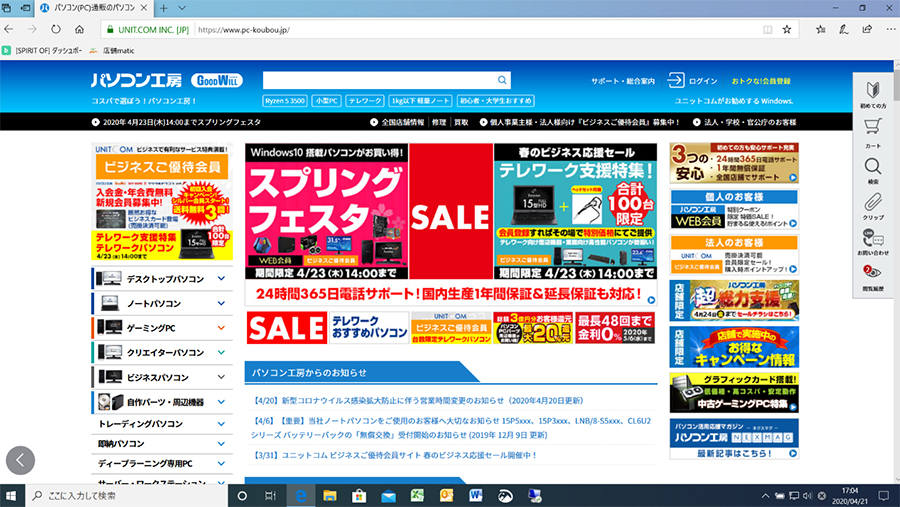Open the 3つの安心 support banner
Screen dimensions: 900x507
pos(734,164)
